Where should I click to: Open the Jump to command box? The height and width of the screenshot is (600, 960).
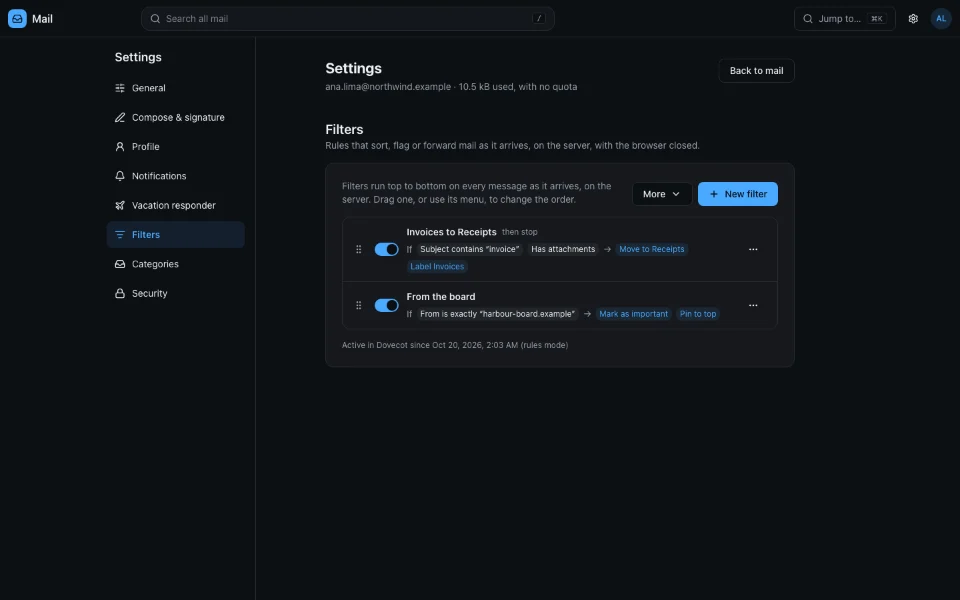pos(844,18)
